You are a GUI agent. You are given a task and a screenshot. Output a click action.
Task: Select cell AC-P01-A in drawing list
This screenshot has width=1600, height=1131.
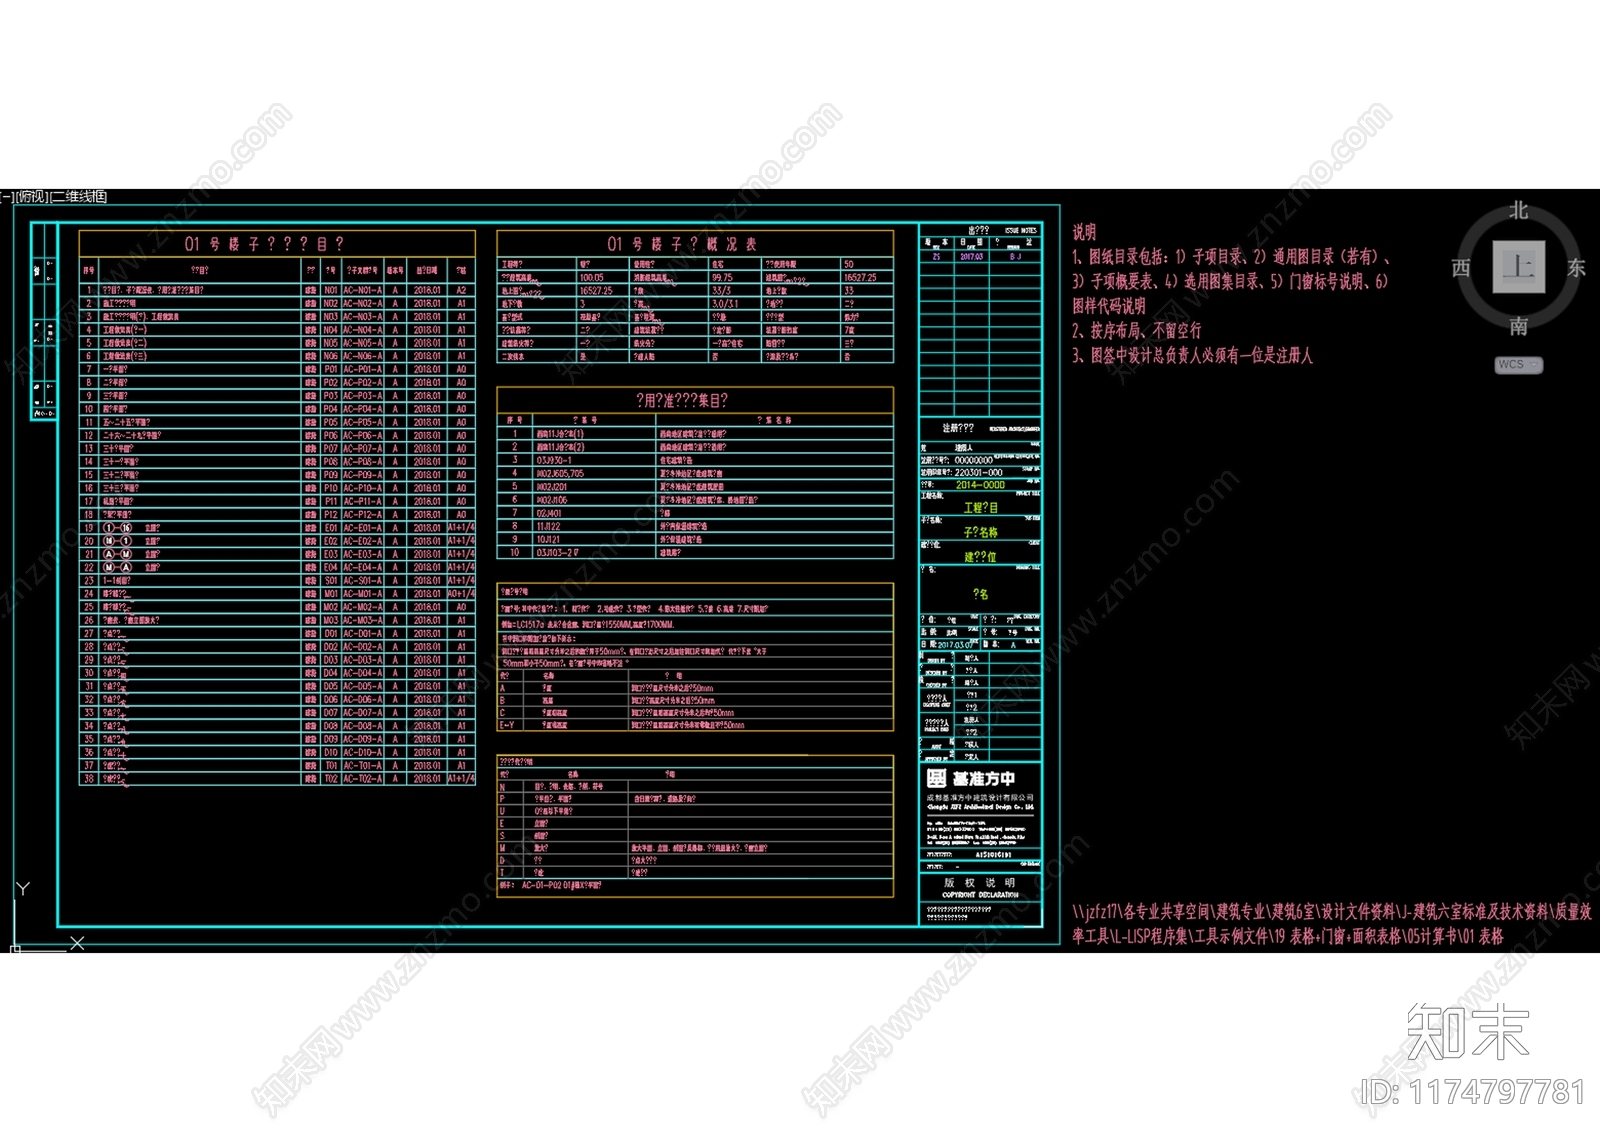point(363,369)
